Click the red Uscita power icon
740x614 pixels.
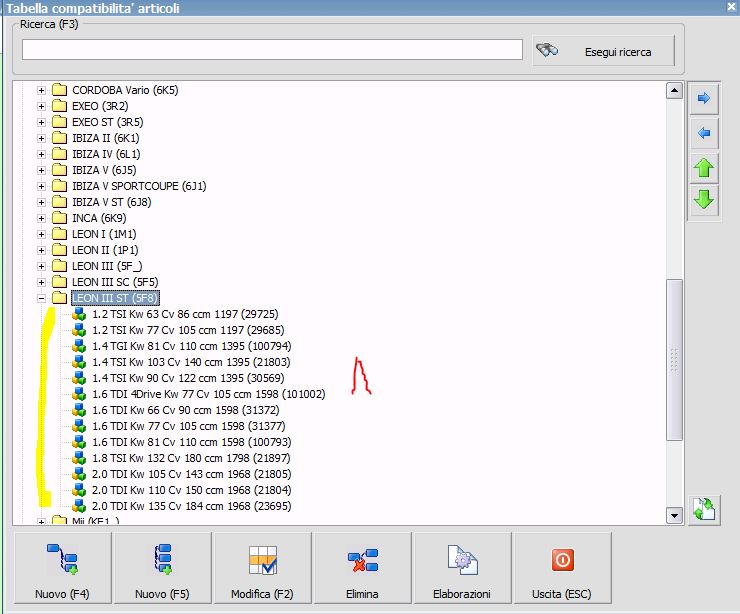(x=562, y=560)
